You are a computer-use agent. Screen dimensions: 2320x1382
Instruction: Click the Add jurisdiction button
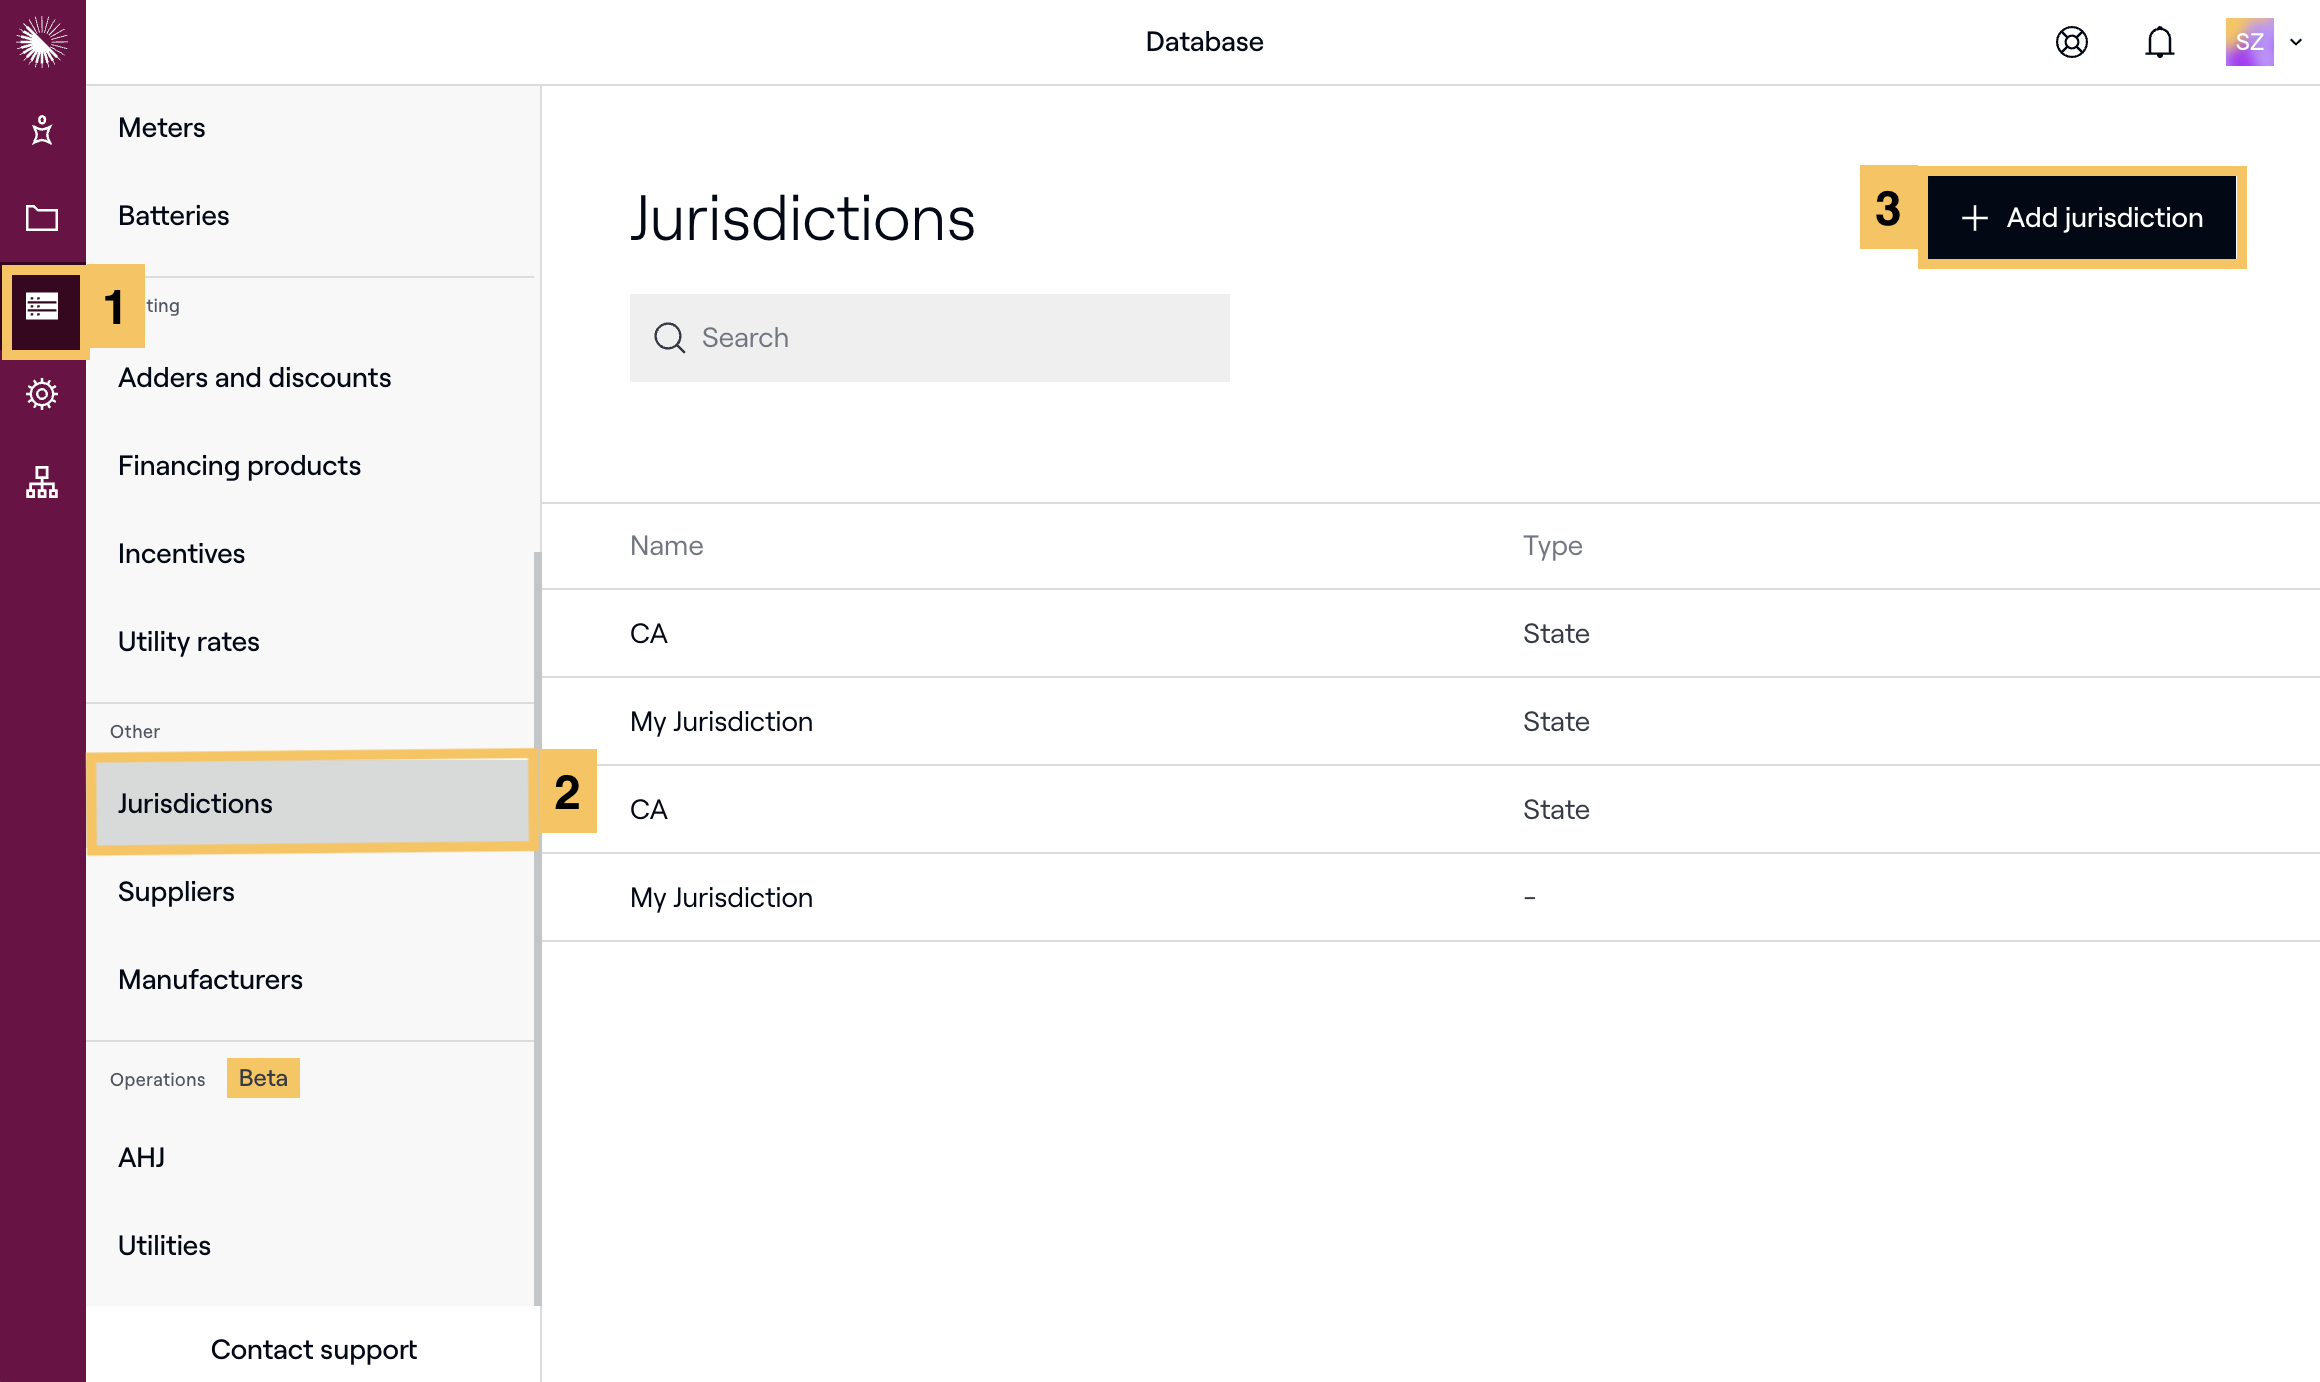[x=2082, y=217]
